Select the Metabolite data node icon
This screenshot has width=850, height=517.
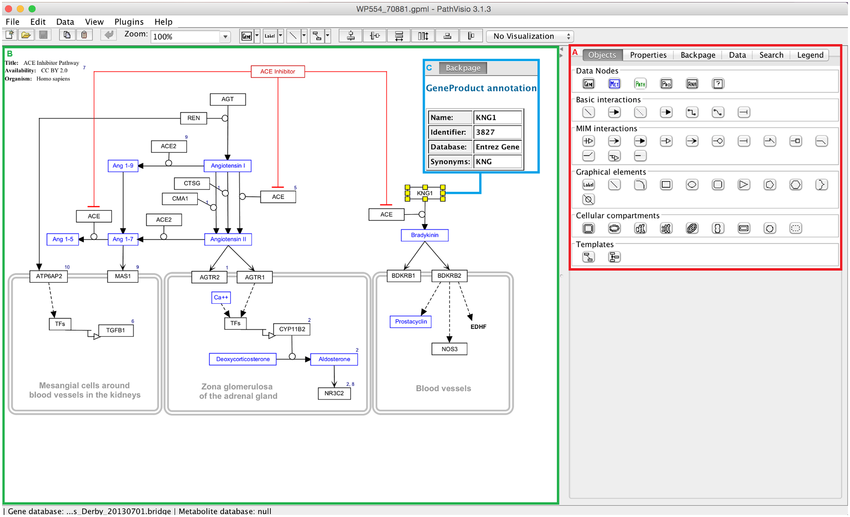615,84
